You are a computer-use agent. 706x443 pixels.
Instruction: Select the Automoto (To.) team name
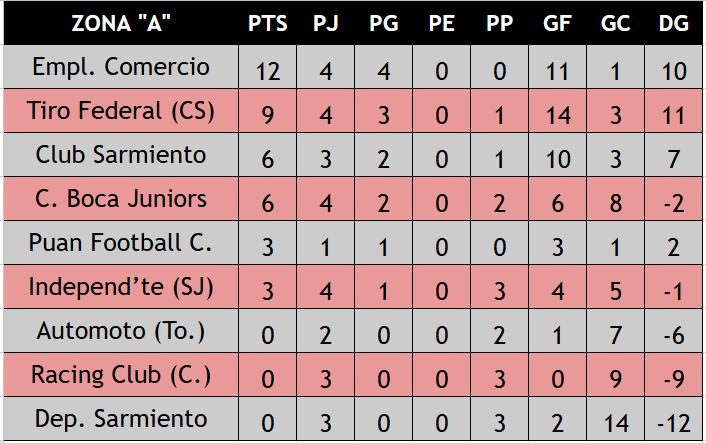(x=121, y=331)
